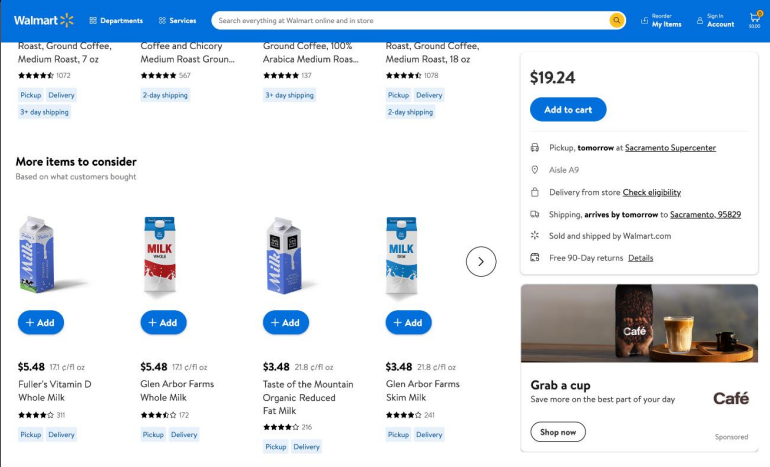
Task: Open the returns Details link
Action: (640, 258)
